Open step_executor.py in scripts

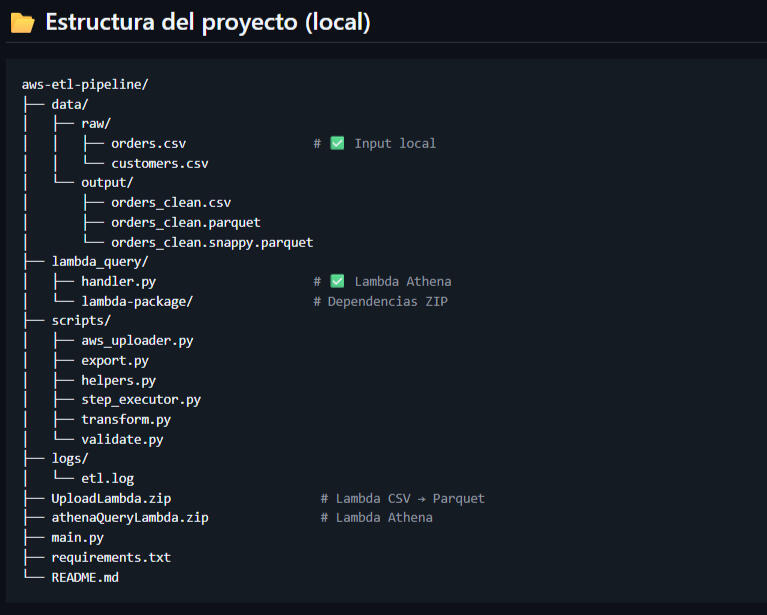coord(141,399)
